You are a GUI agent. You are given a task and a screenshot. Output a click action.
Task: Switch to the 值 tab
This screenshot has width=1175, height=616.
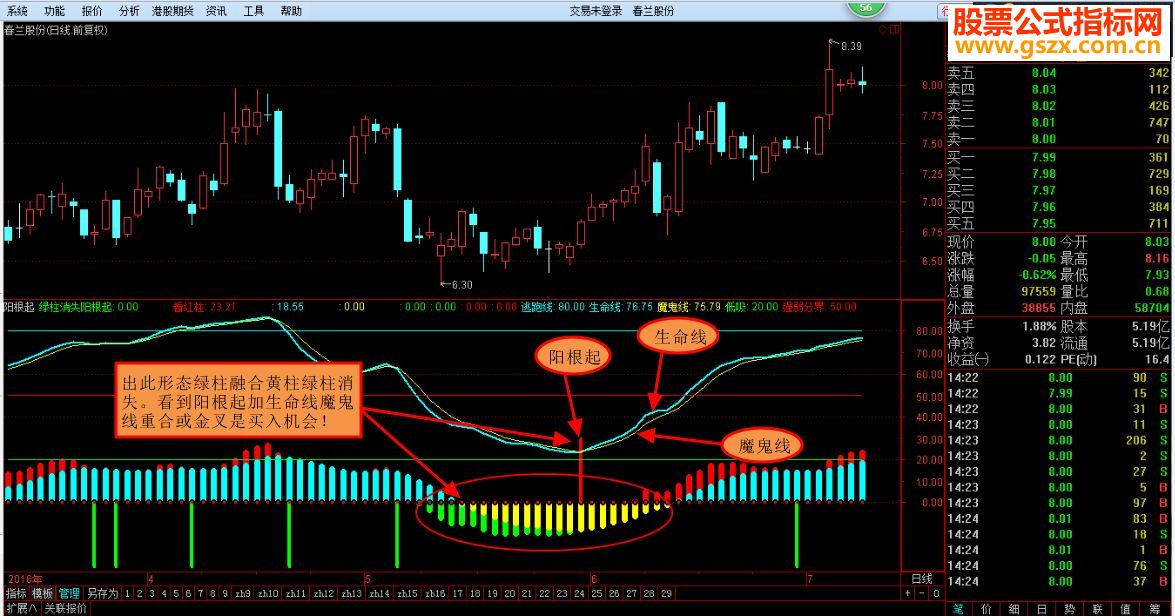[x=1125, y=609]
